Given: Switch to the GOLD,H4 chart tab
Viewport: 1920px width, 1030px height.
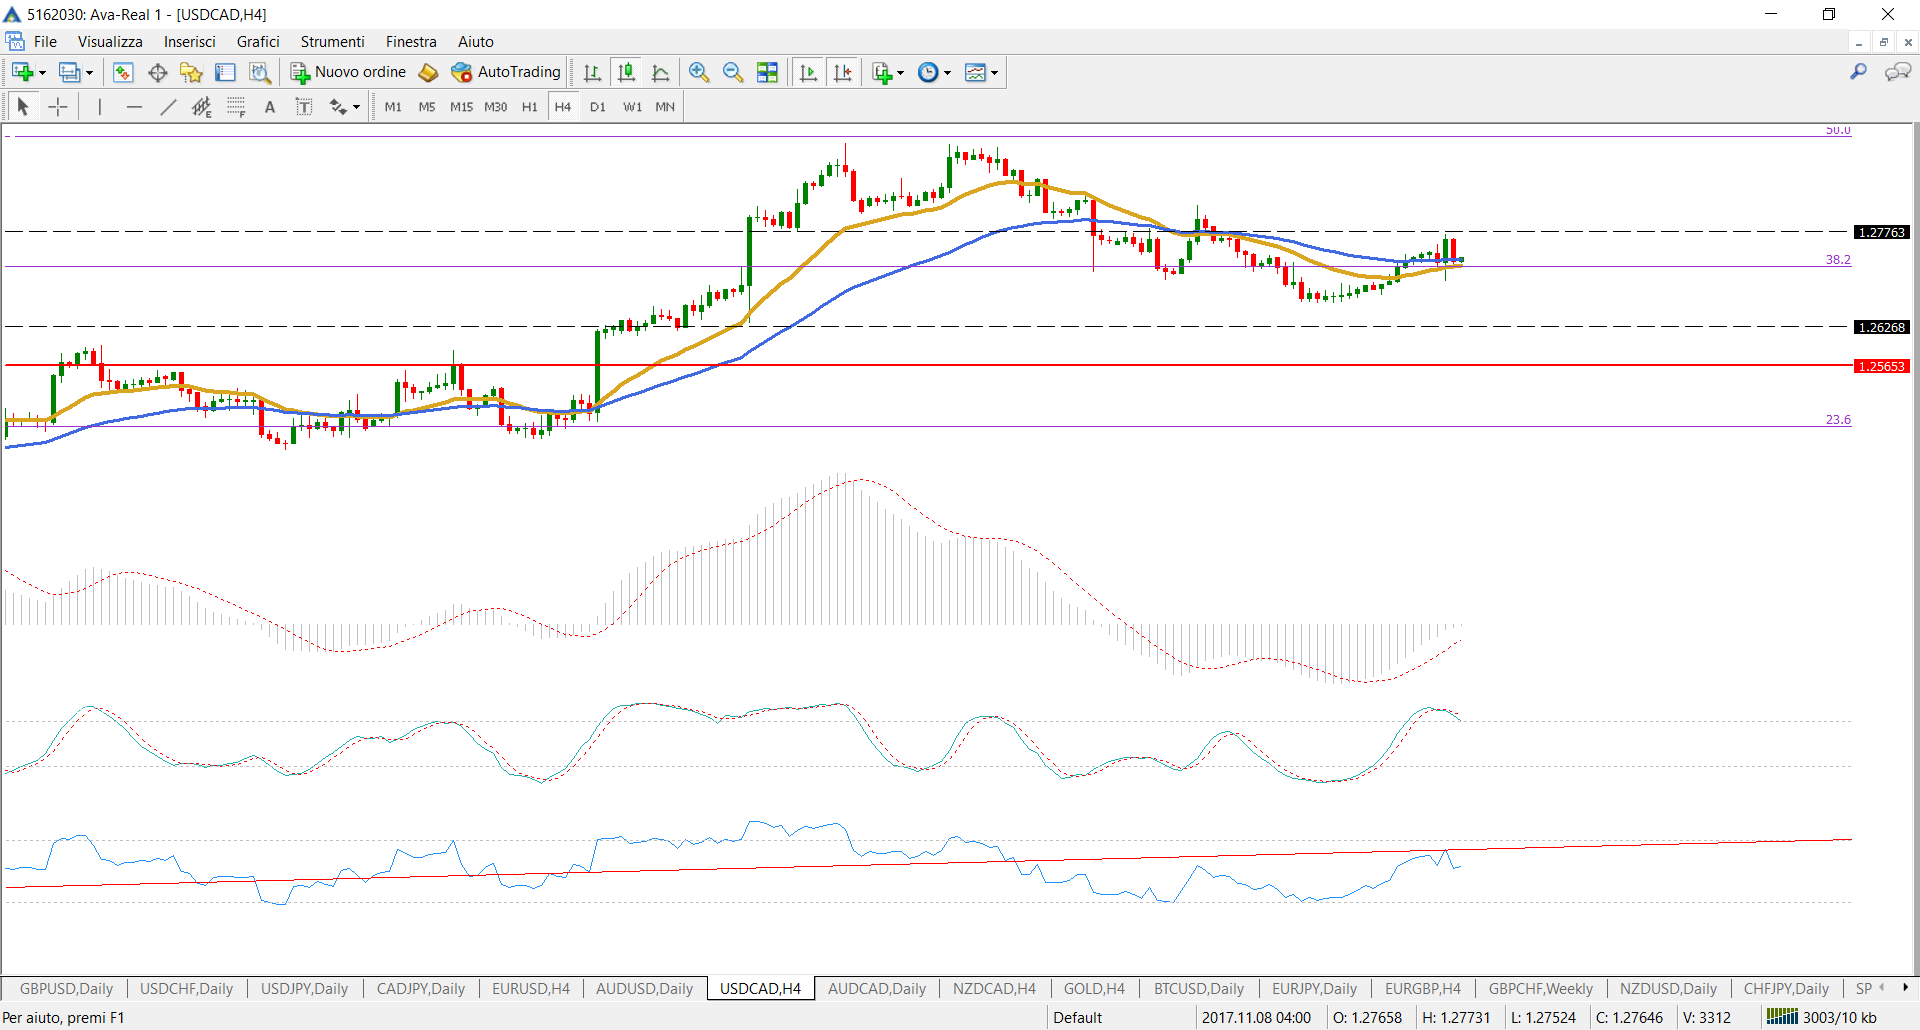Looking at the screenshot, I should pos(1094,988).
